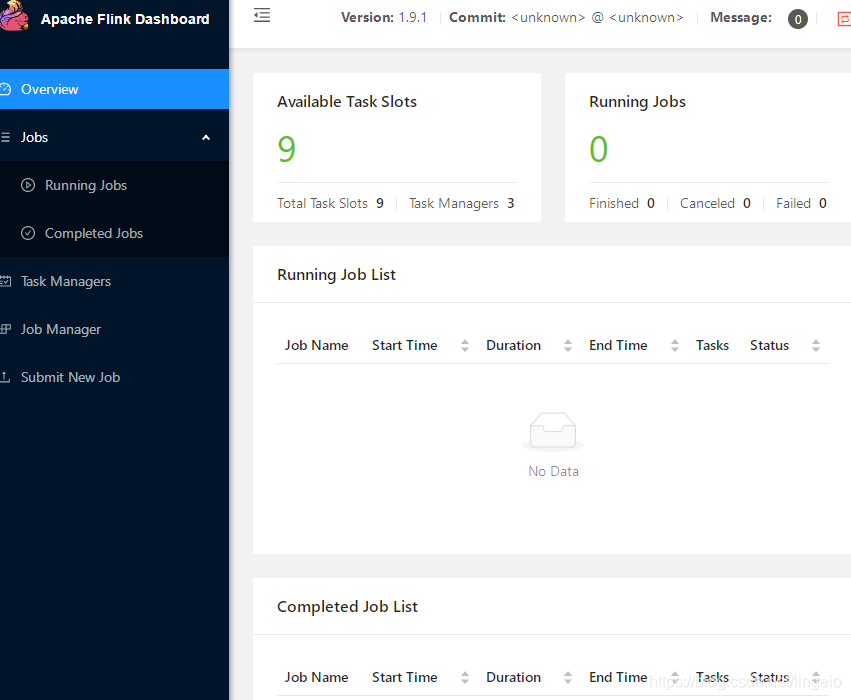The width and height of the screenshot is (851, 700).
Task: Click the Failed 0 statistic
Action: point(801,203)
